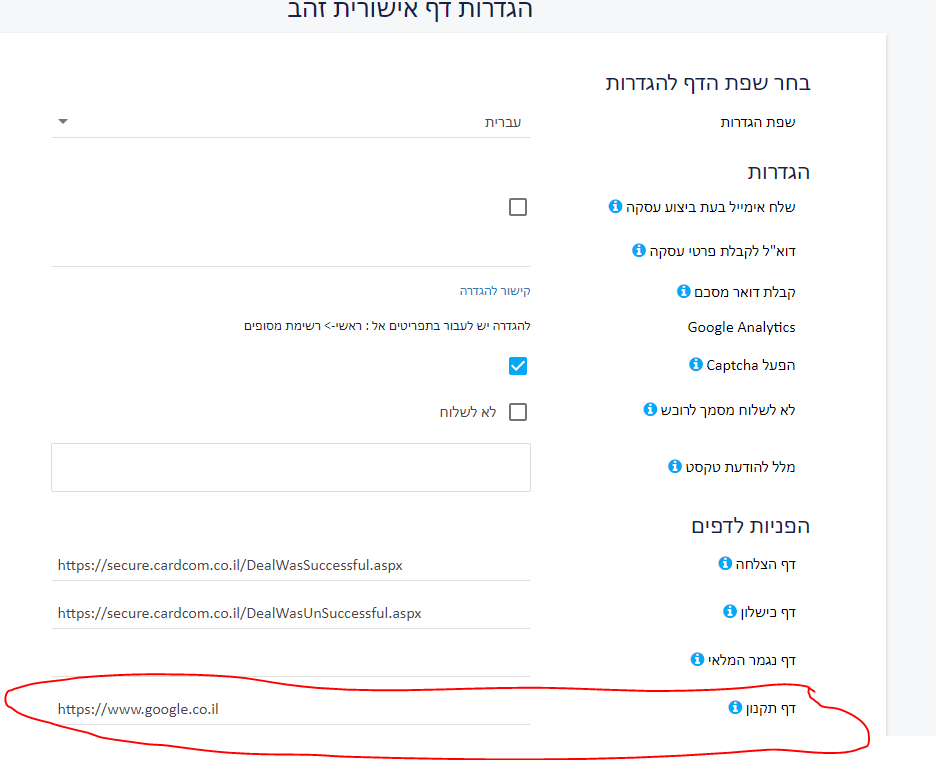The width and height of the screenshot is (936, 760).
Task: Click the דף הצלחה URL field
Action: (x=291, y=565)
